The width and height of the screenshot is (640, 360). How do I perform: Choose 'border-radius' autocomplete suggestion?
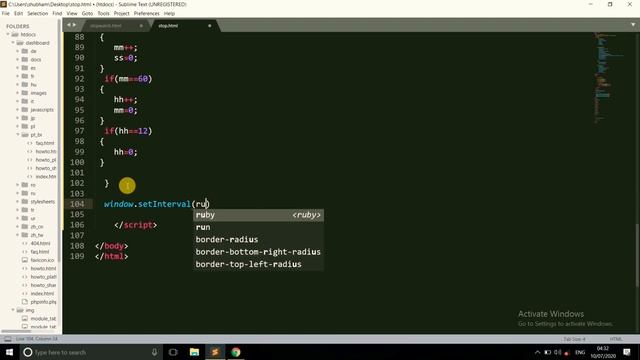coord(258,240)
